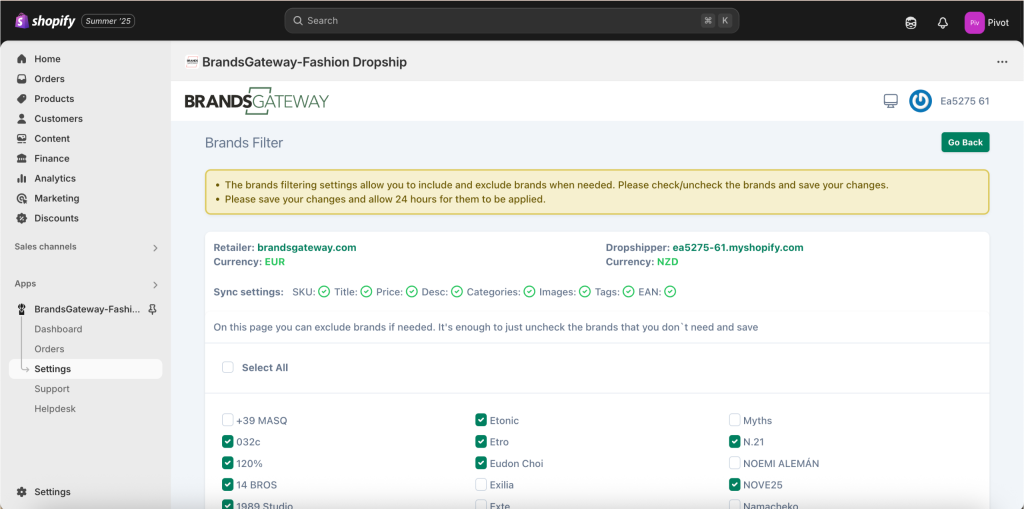The image size is (1024, 509).
Task: Click the Go Back button
Action: (x=965, y=142)
